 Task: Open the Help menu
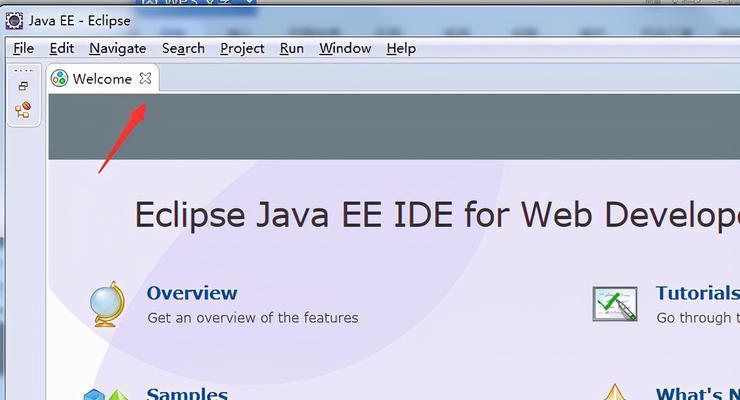[401, 49]
